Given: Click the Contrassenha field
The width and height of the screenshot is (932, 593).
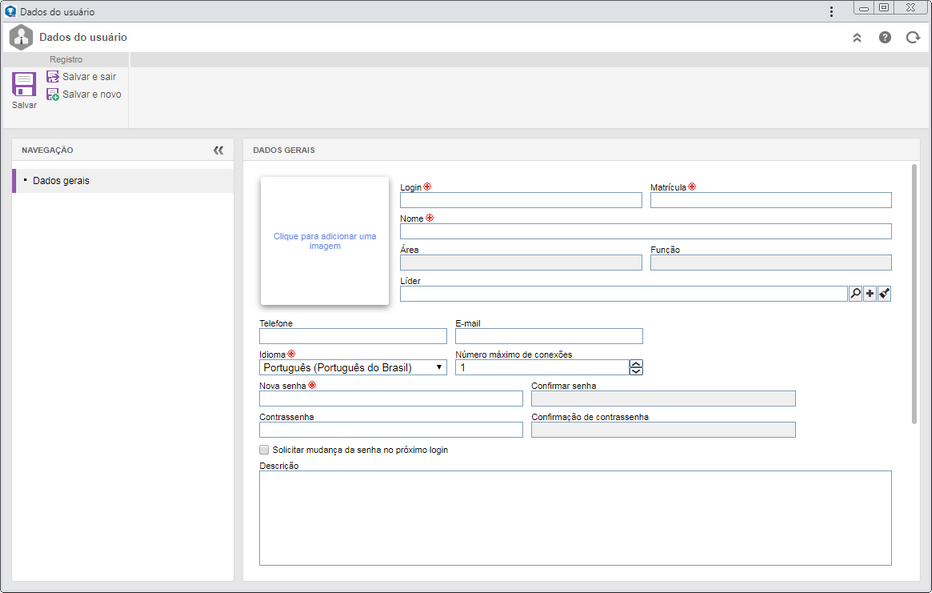Looking at the screenshot, I should click(x=391, y=430).
